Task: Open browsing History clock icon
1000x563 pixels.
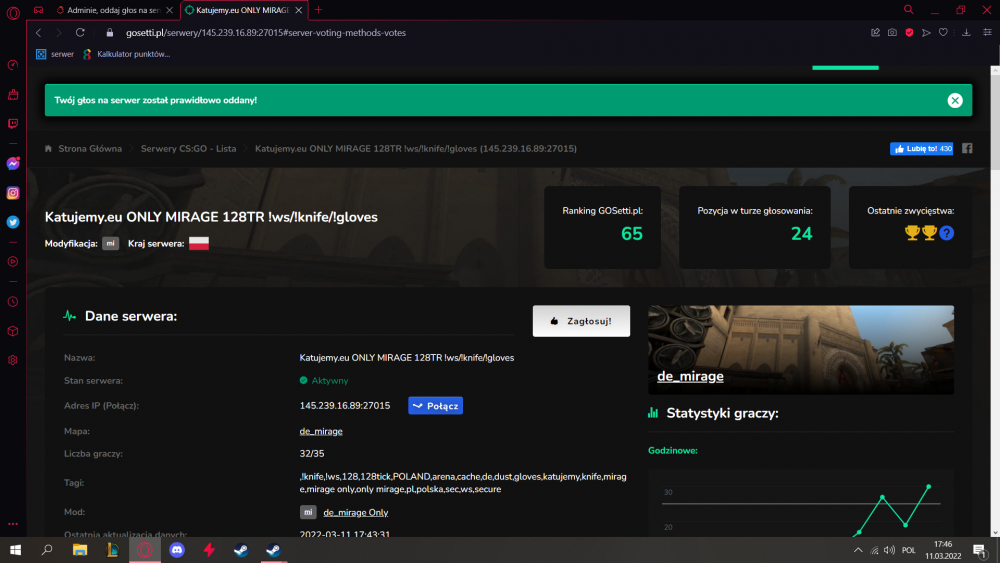Action: pyautogui.click(x=13, y=302)
